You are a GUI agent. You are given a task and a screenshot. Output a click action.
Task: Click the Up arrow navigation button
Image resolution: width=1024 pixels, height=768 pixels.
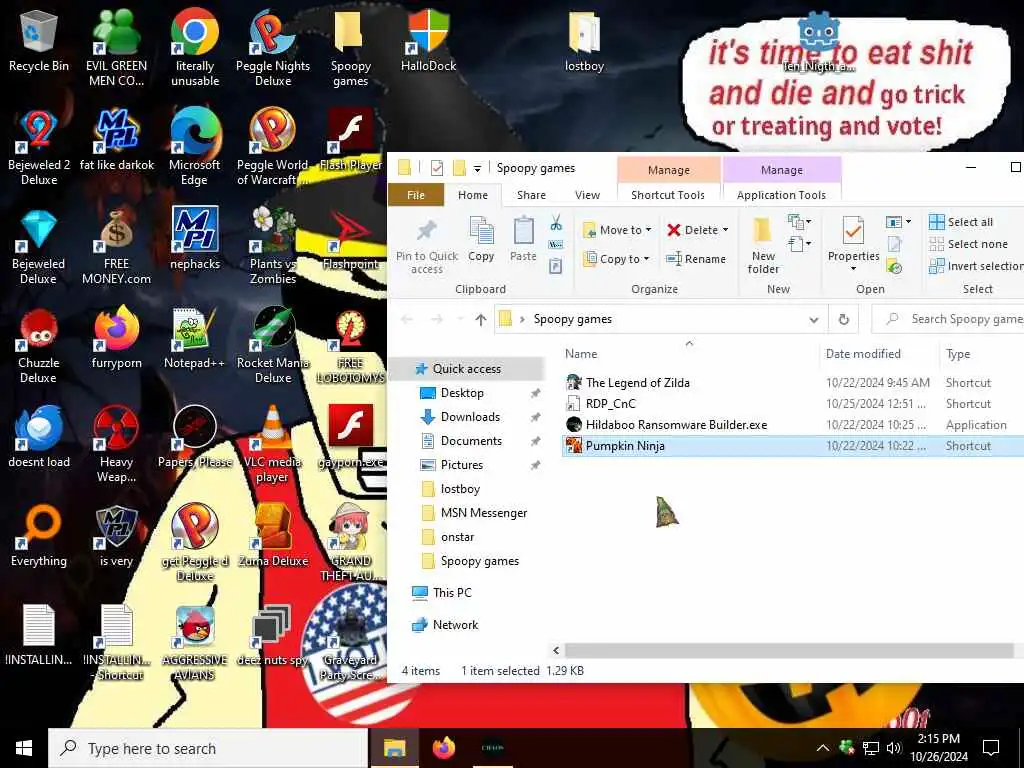(x=481, y=319)
